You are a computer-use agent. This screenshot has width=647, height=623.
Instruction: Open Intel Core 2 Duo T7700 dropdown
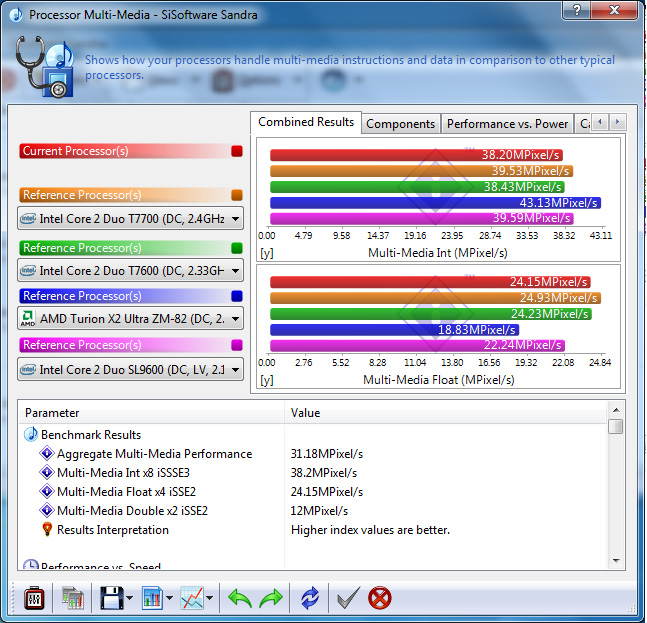click(x=130, y=218)
